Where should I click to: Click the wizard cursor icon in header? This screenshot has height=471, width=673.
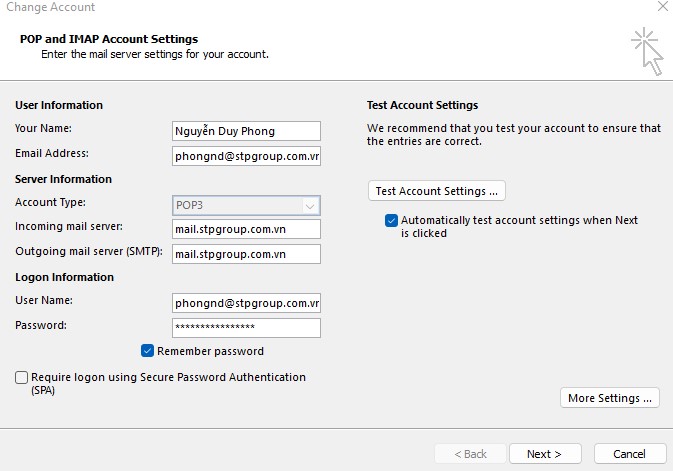tap(645, 50)
